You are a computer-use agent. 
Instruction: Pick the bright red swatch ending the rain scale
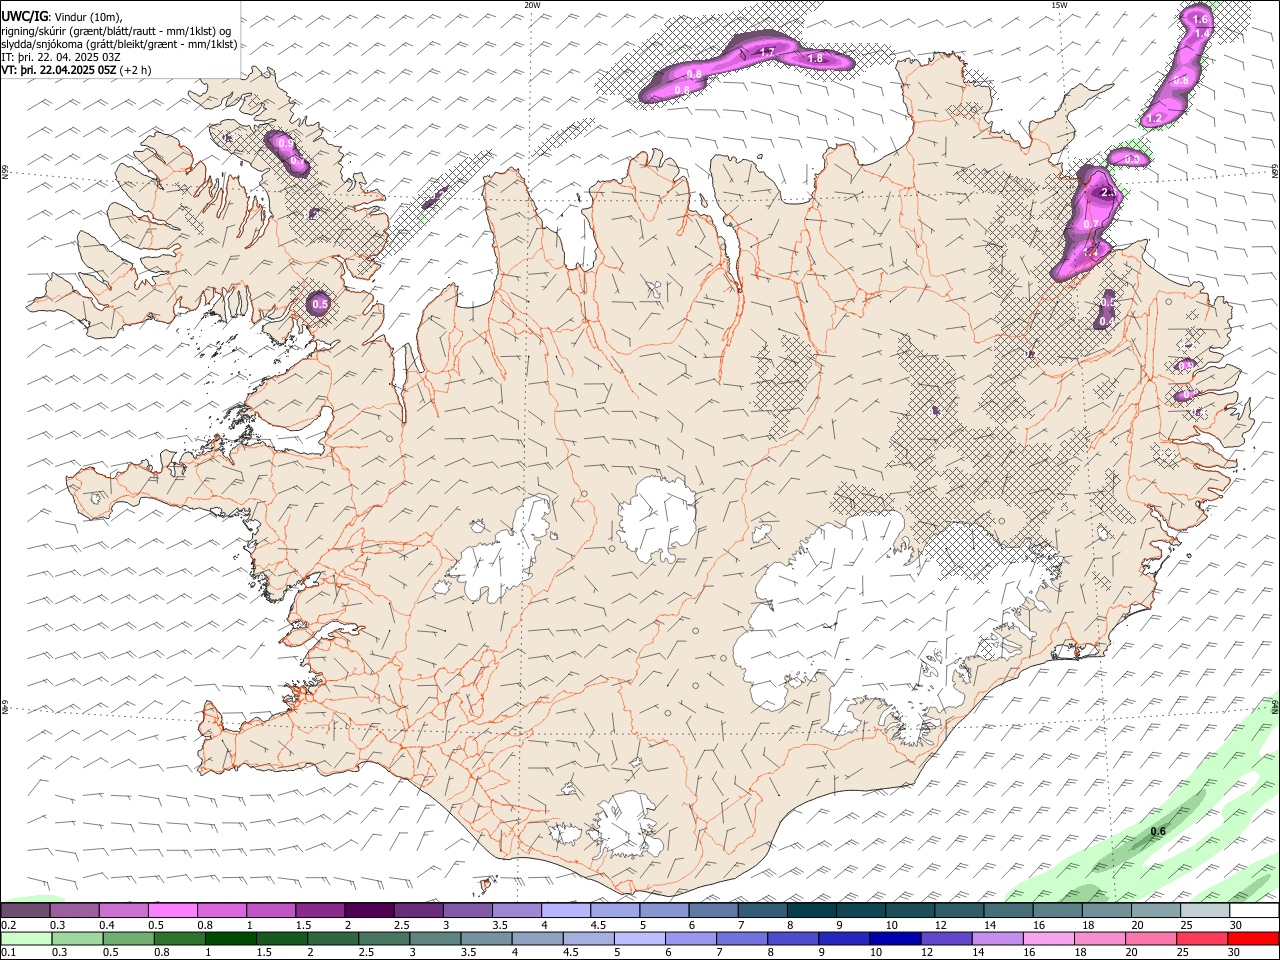(x=1253, y=939)
